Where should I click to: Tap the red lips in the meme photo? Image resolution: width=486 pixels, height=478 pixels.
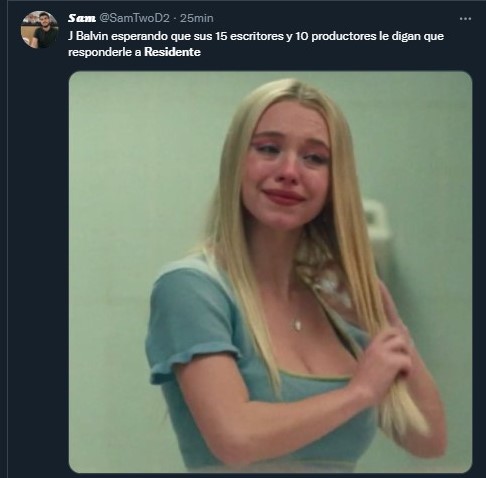click(284, 196)
